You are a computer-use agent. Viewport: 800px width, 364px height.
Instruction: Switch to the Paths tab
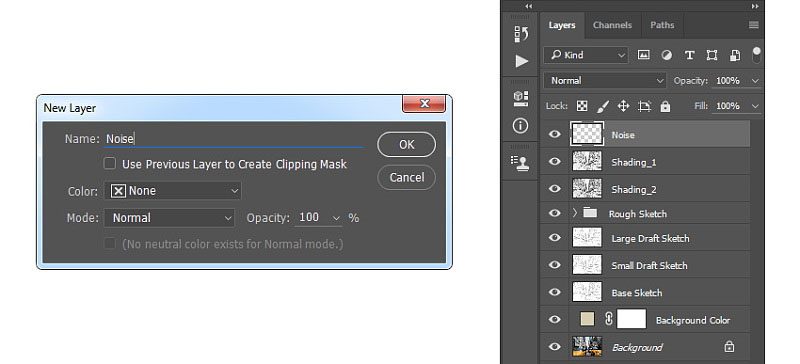tap(662, 25)
